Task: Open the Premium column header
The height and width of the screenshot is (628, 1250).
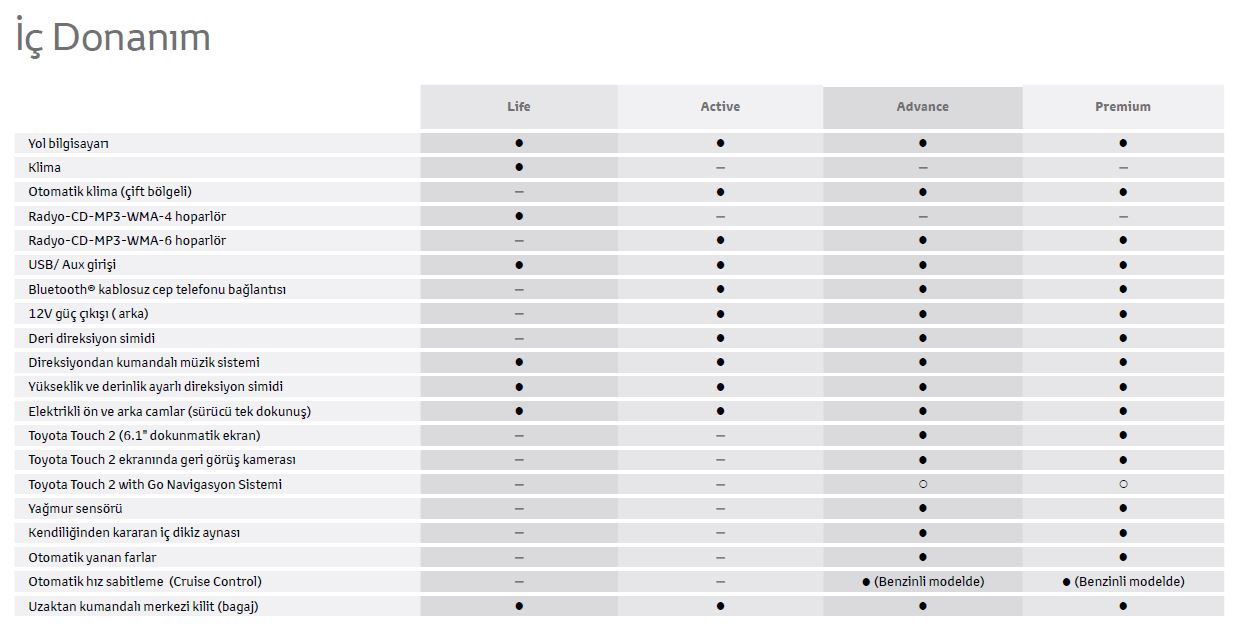Action: pyautogui.click(x=1122, y=107)
